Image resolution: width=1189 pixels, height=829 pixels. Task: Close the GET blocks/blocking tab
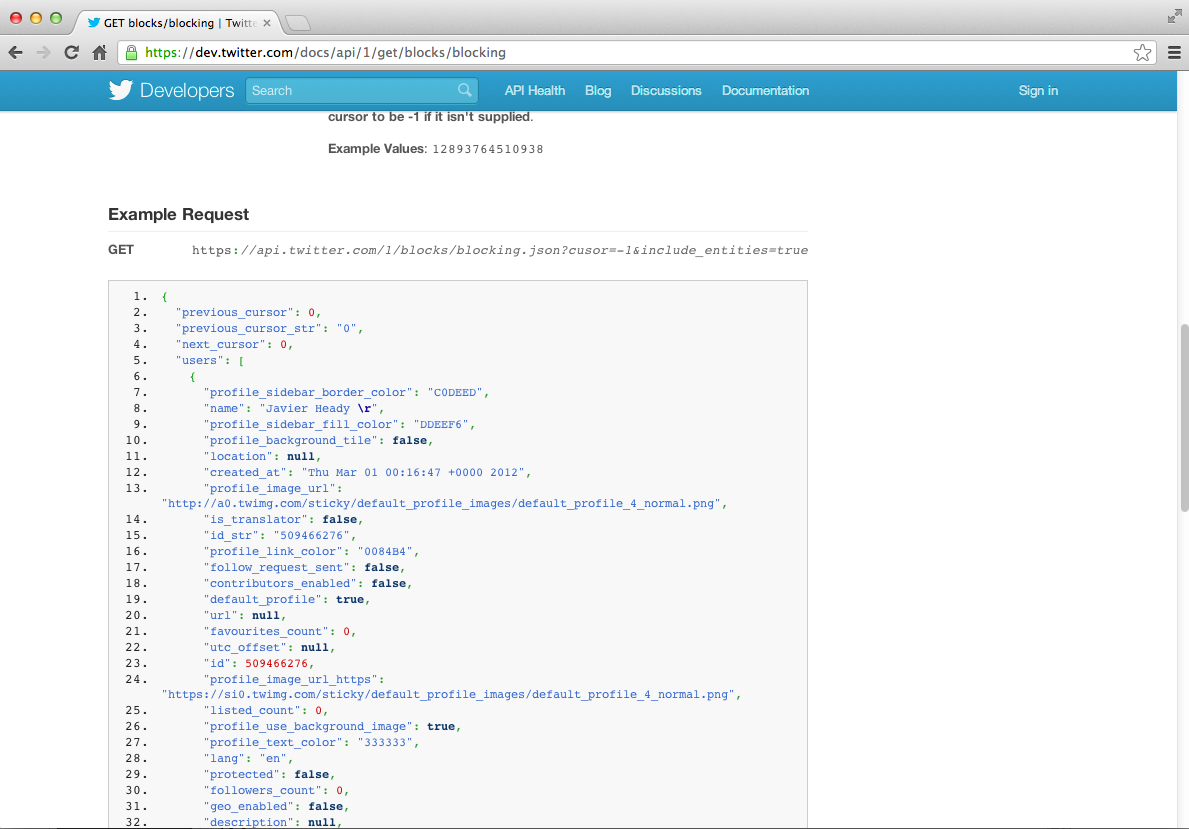(267, 23)
